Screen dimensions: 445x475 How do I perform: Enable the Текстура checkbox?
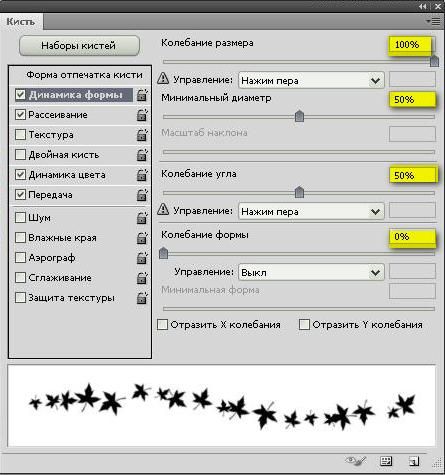coord(20,135)
